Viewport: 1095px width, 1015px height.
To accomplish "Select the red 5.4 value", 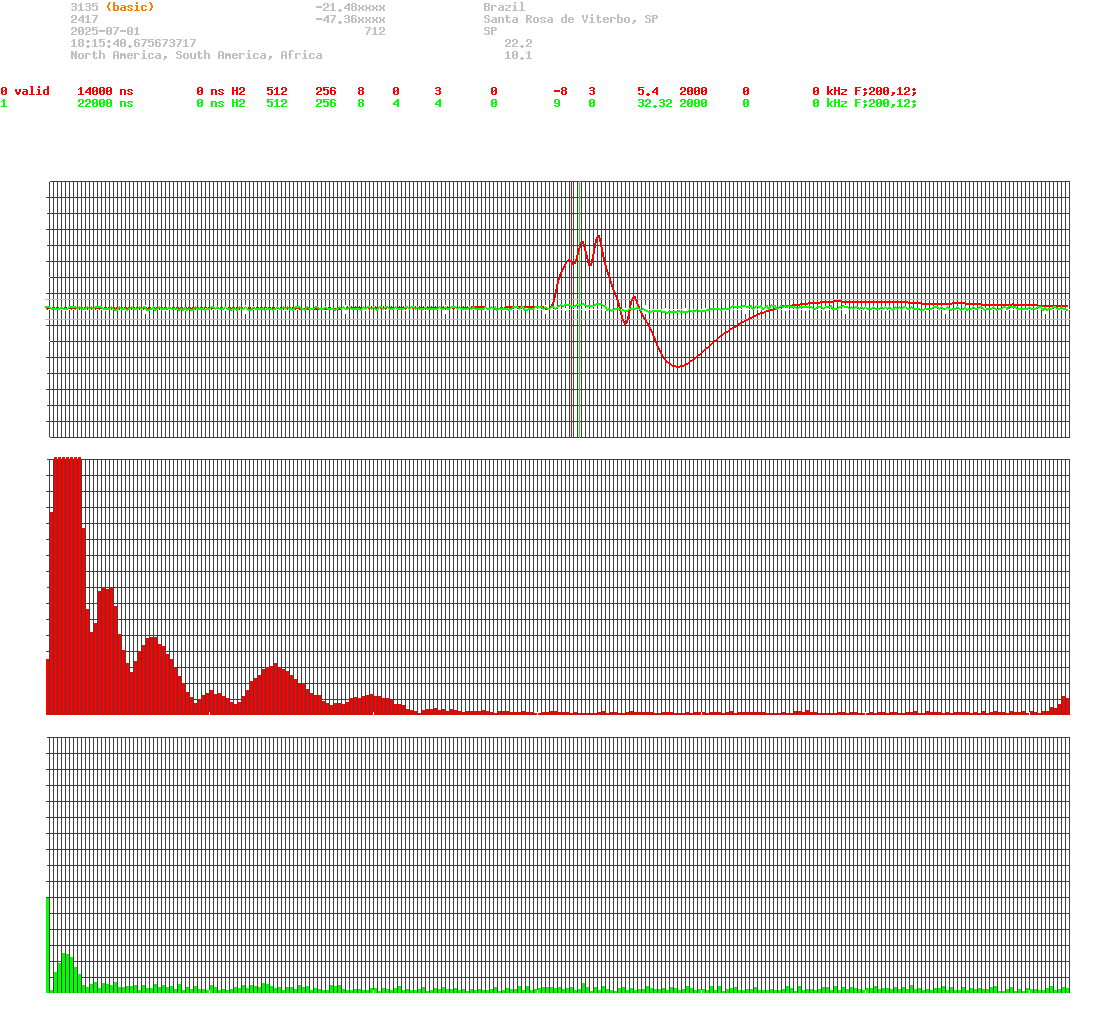I will (648, 92).
